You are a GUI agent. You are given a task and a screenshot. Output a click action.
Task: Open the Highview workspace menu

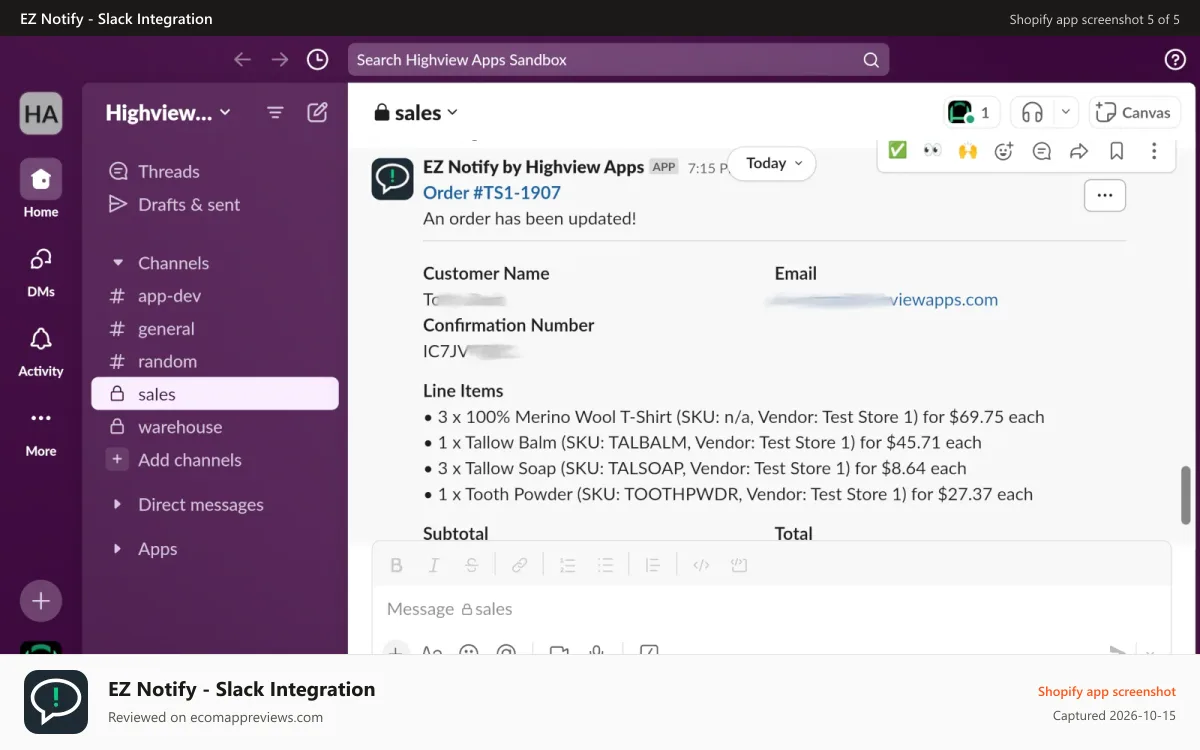(x=168, y=113)
